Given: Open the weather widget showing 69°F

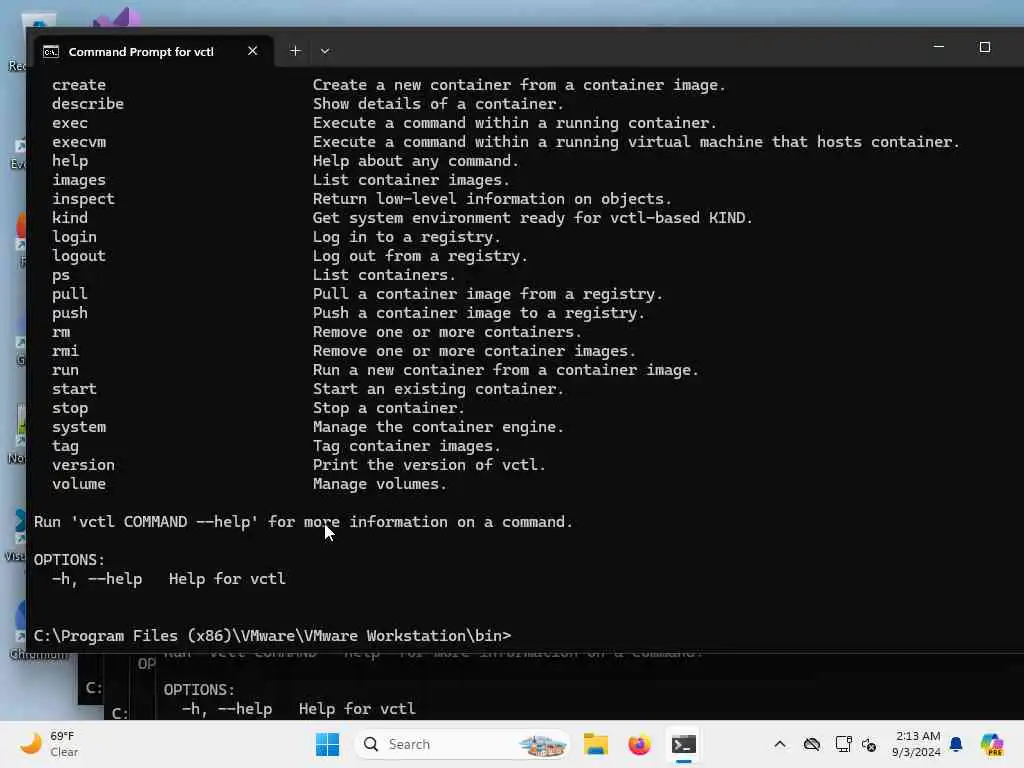Looking at the screenshot, I should click(x=49, y=744).
